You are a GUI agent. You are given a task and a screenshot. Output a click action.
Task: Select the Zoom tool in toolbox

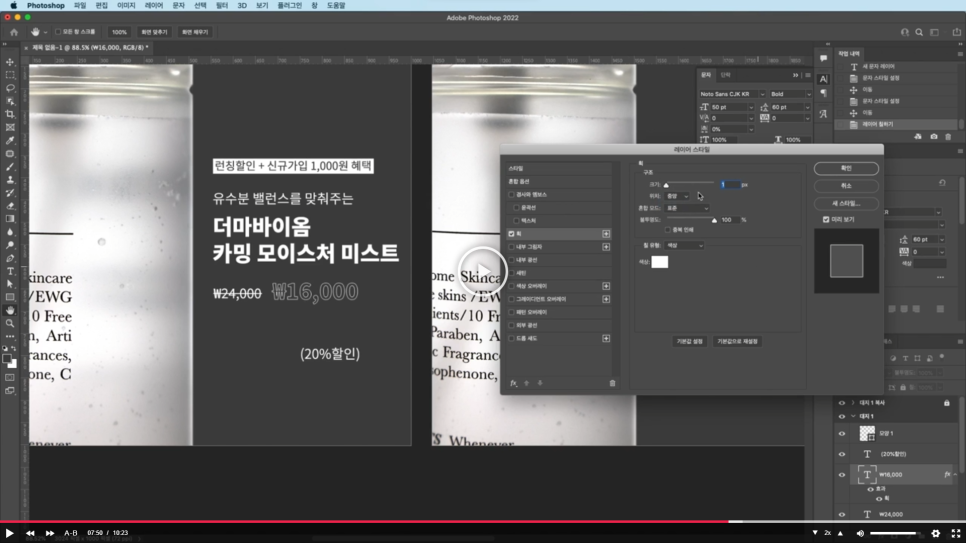pos(10,323)
